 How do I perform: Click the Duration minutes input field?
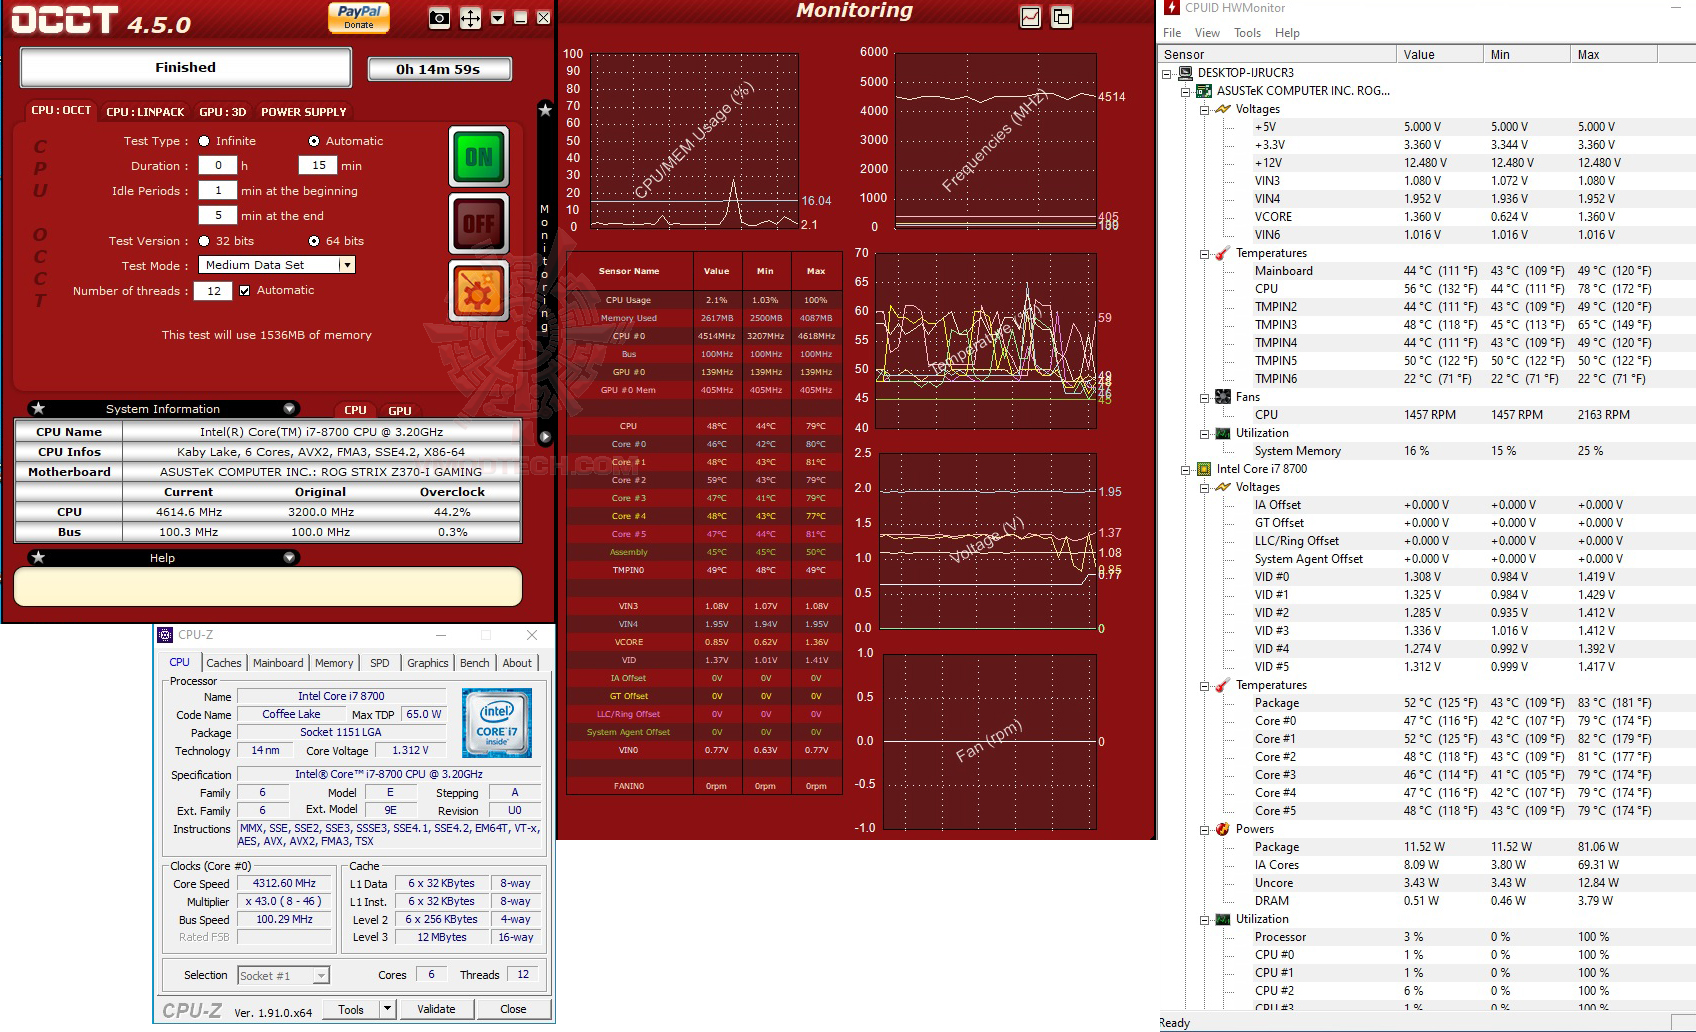[319, 165]
